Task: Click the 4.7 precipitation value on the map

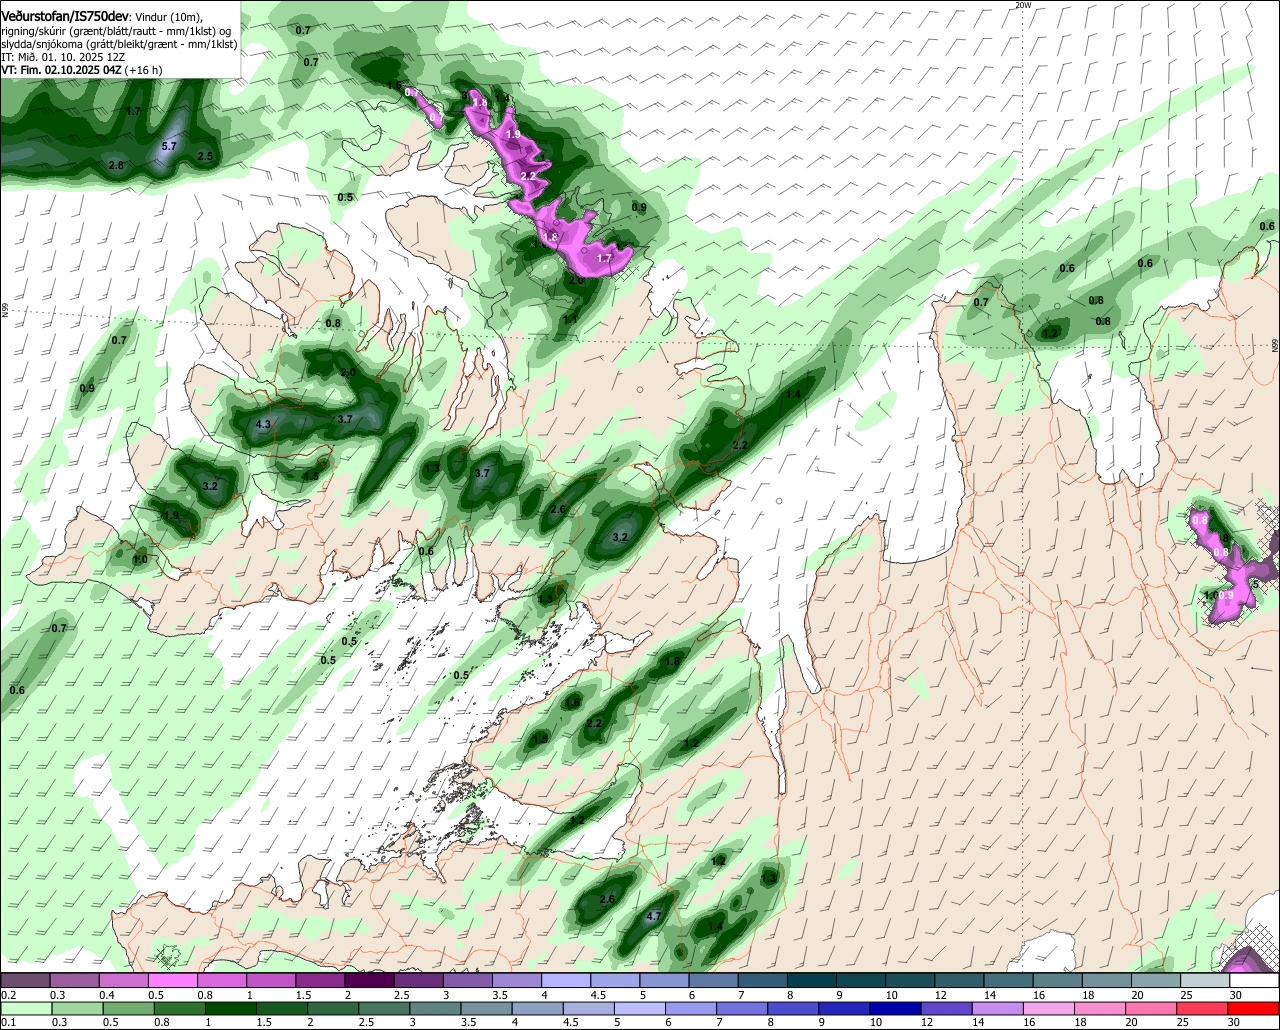Action: click(x=655, y=916)
